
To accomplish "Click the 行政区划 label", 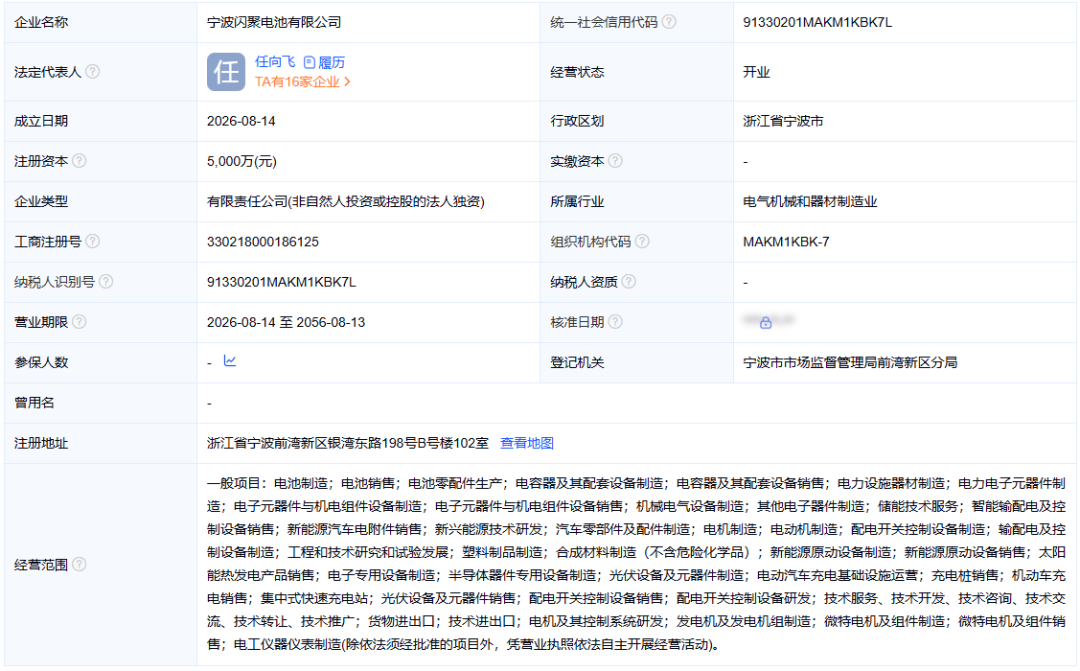I will pyautogui.click(x=577, y=121).
